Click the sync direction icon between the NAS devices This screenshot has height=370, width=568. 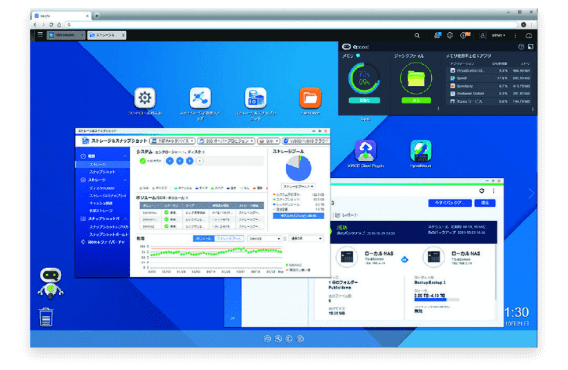click(405, 259)
